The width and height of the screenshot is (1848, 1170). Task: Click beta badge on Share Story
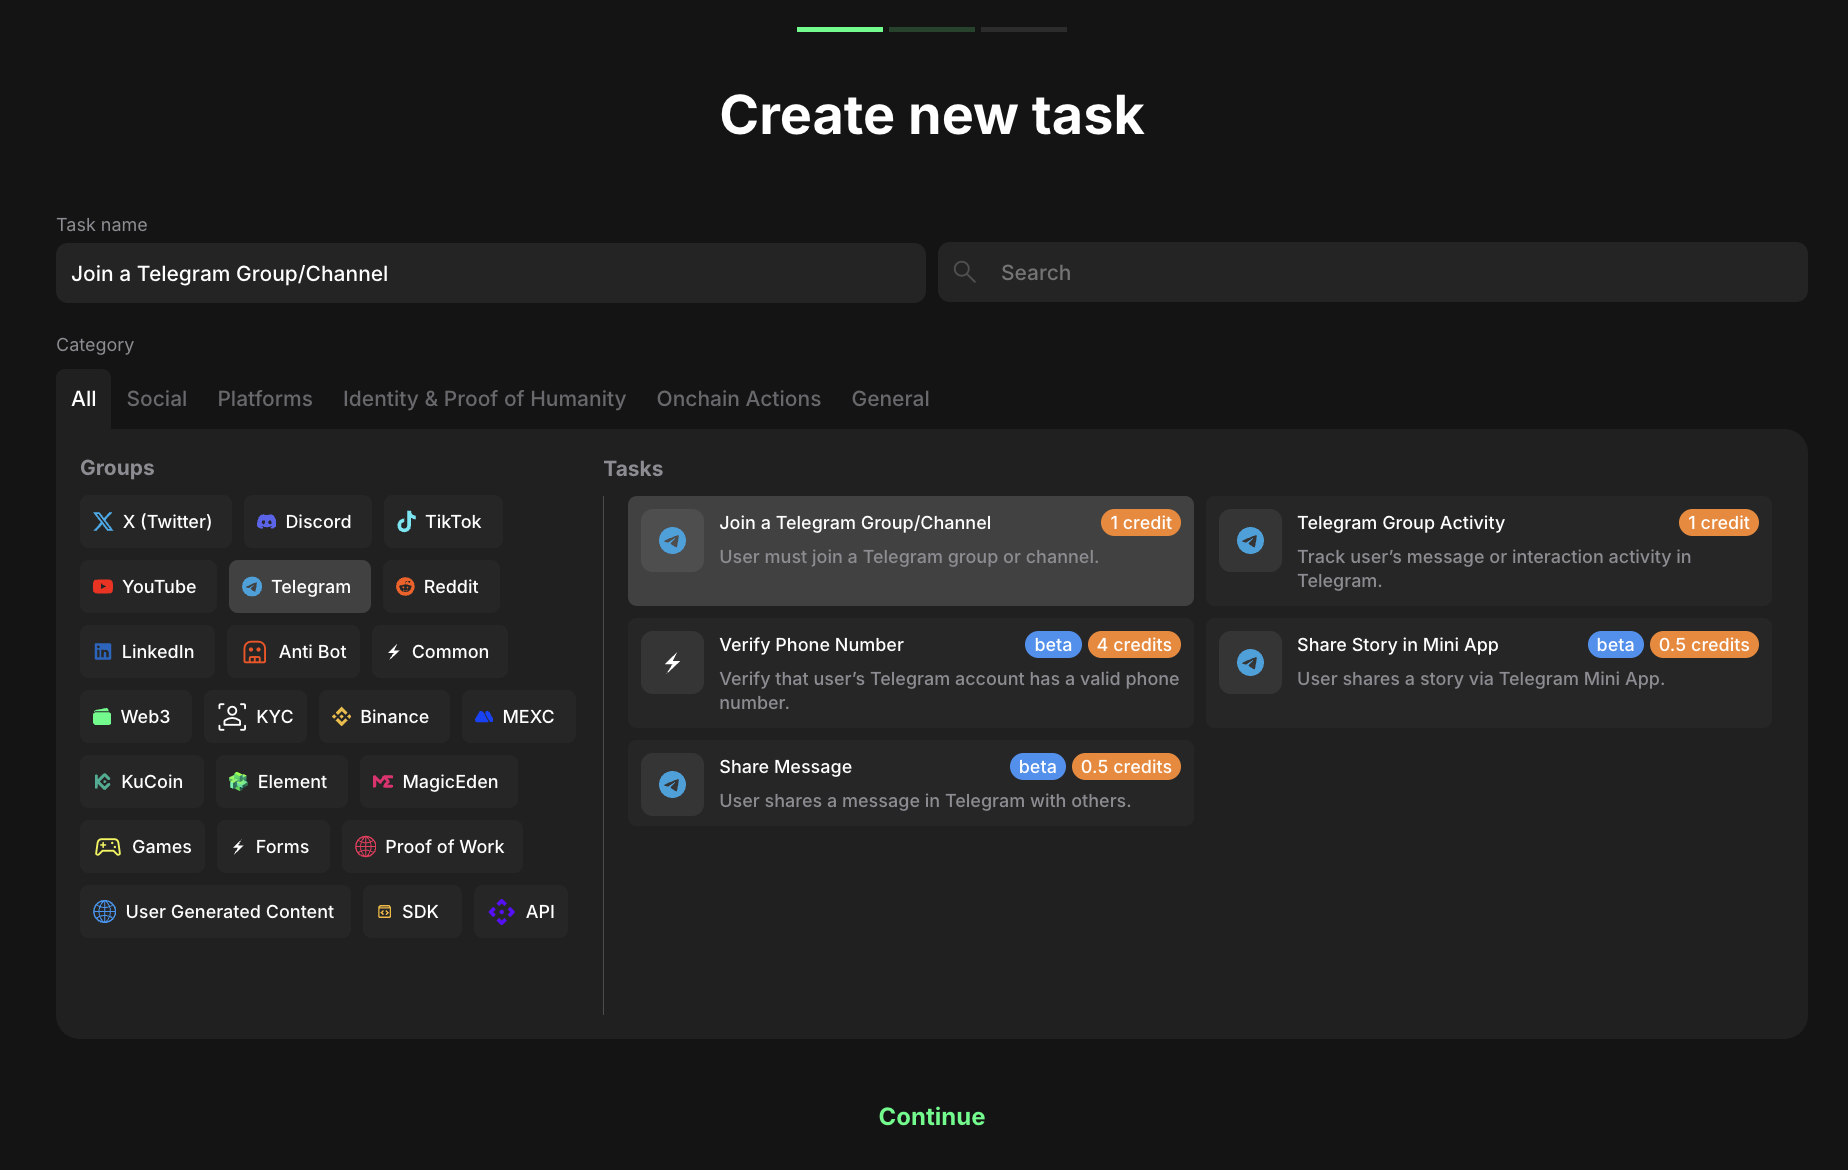pyautogui.click(x=1616, y=645)
